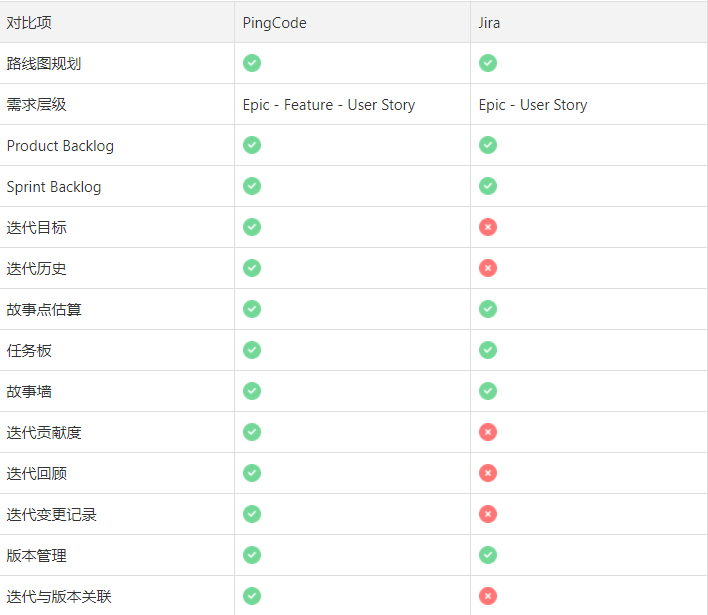
Task: Click the 版本管理 row label
Action: coord(37,555)
